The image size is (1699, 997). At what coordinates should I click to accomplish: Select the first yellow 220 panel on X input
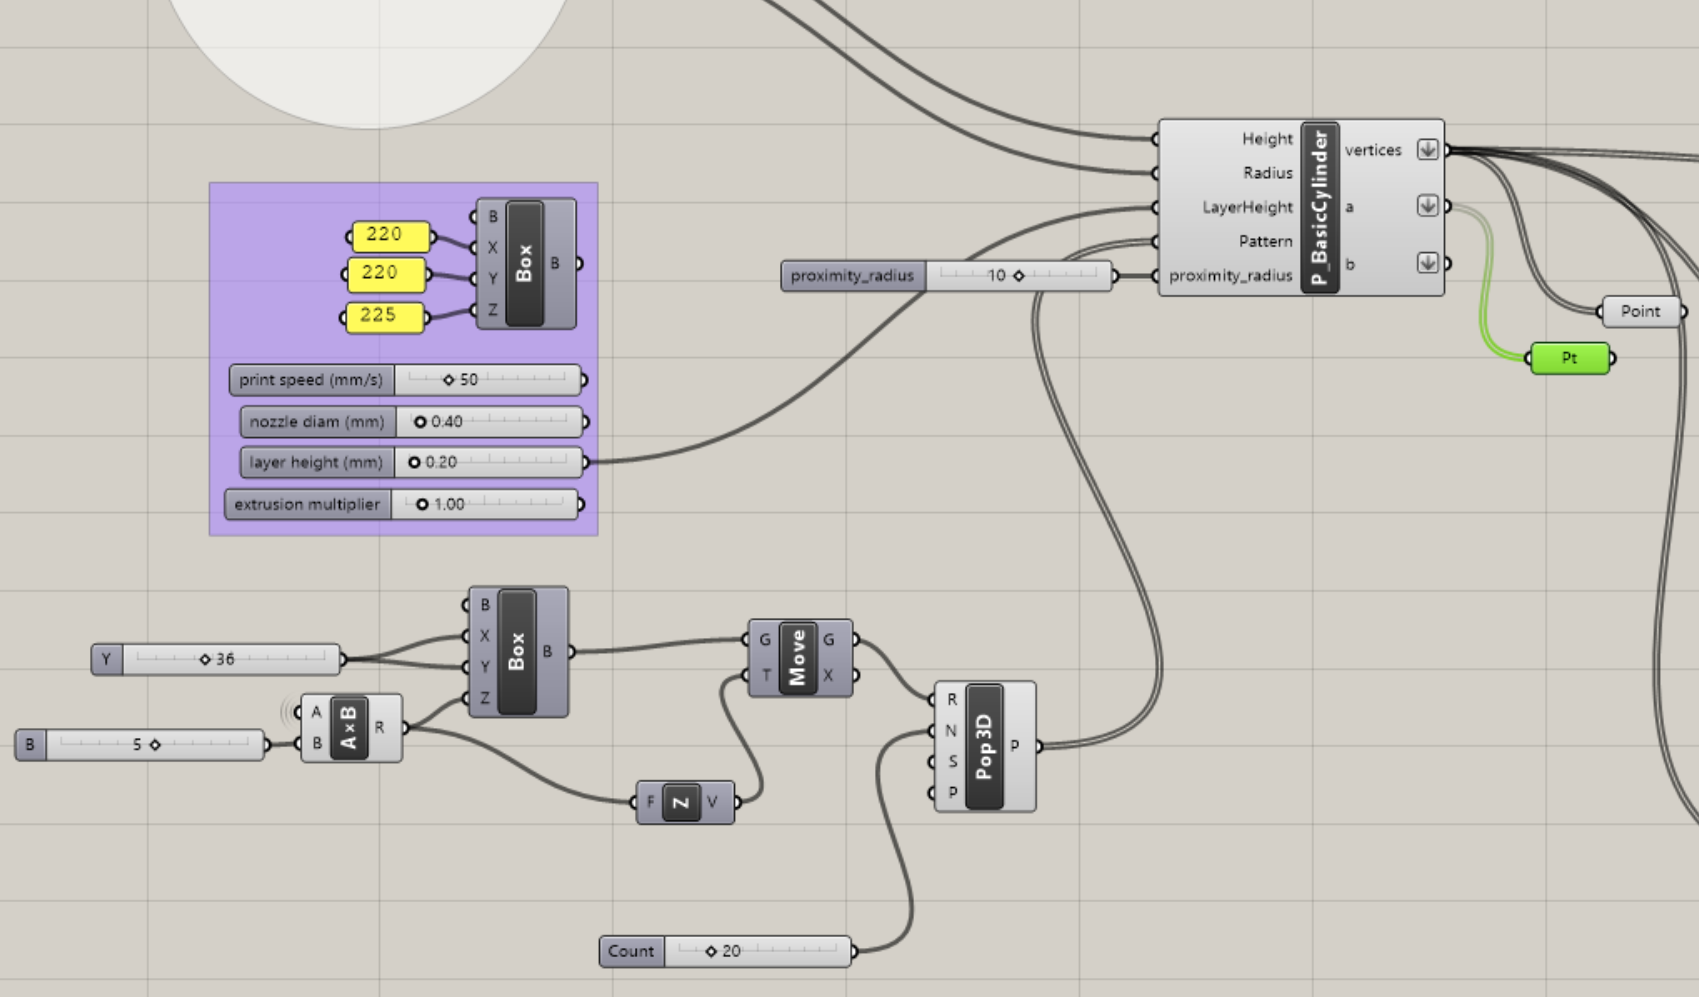[391, 236]
